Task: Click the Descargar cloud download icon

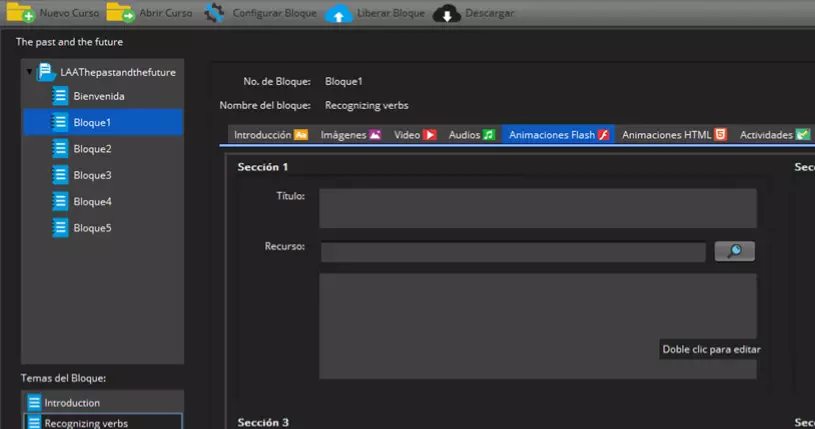Action: pos(447,14)
